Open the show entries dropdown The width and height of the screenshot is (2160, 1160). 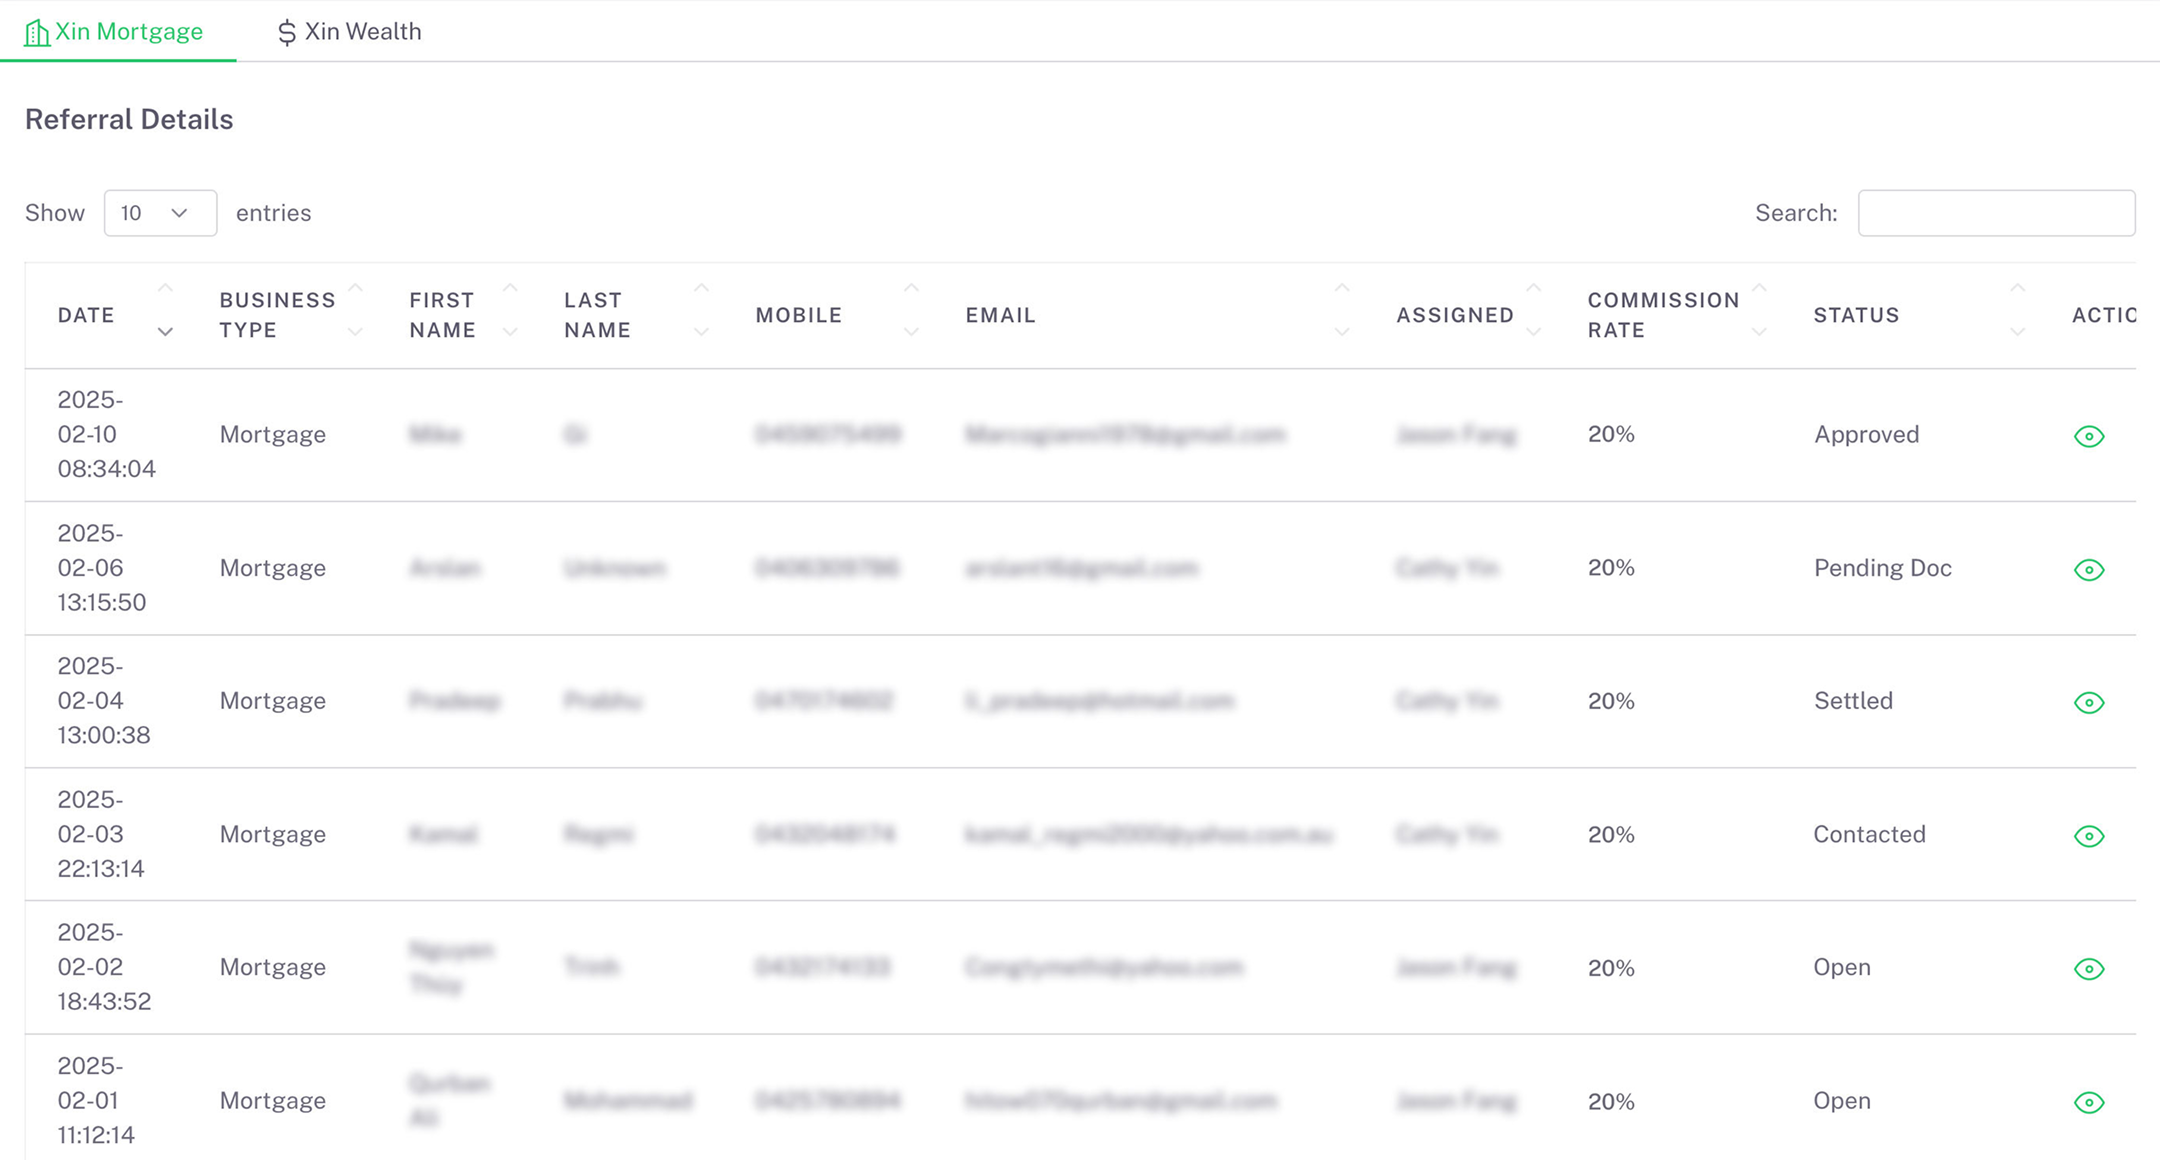tap(160, 213)
